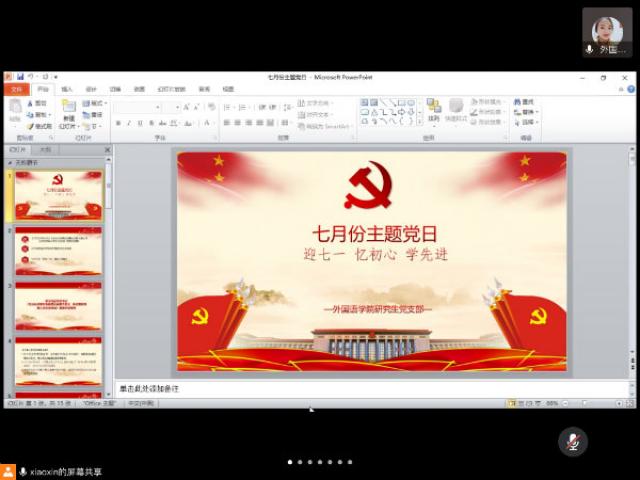Expand the Select (选择) dropdown
The height and width of the screenshot is (480, 640).
[527, 123]
